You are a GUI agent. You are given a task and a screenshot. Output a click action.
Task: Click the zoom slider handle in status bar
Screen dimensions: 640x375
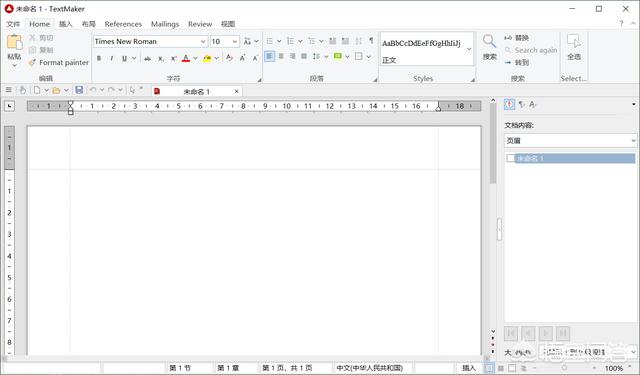point(564,368)
